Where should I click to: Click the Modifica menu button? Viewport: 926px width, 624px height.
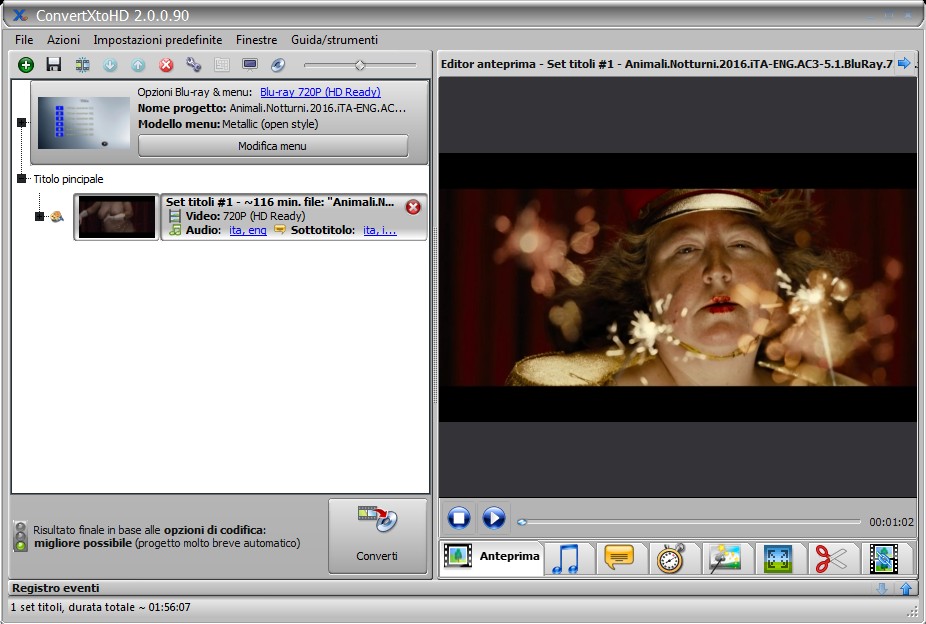273,146
